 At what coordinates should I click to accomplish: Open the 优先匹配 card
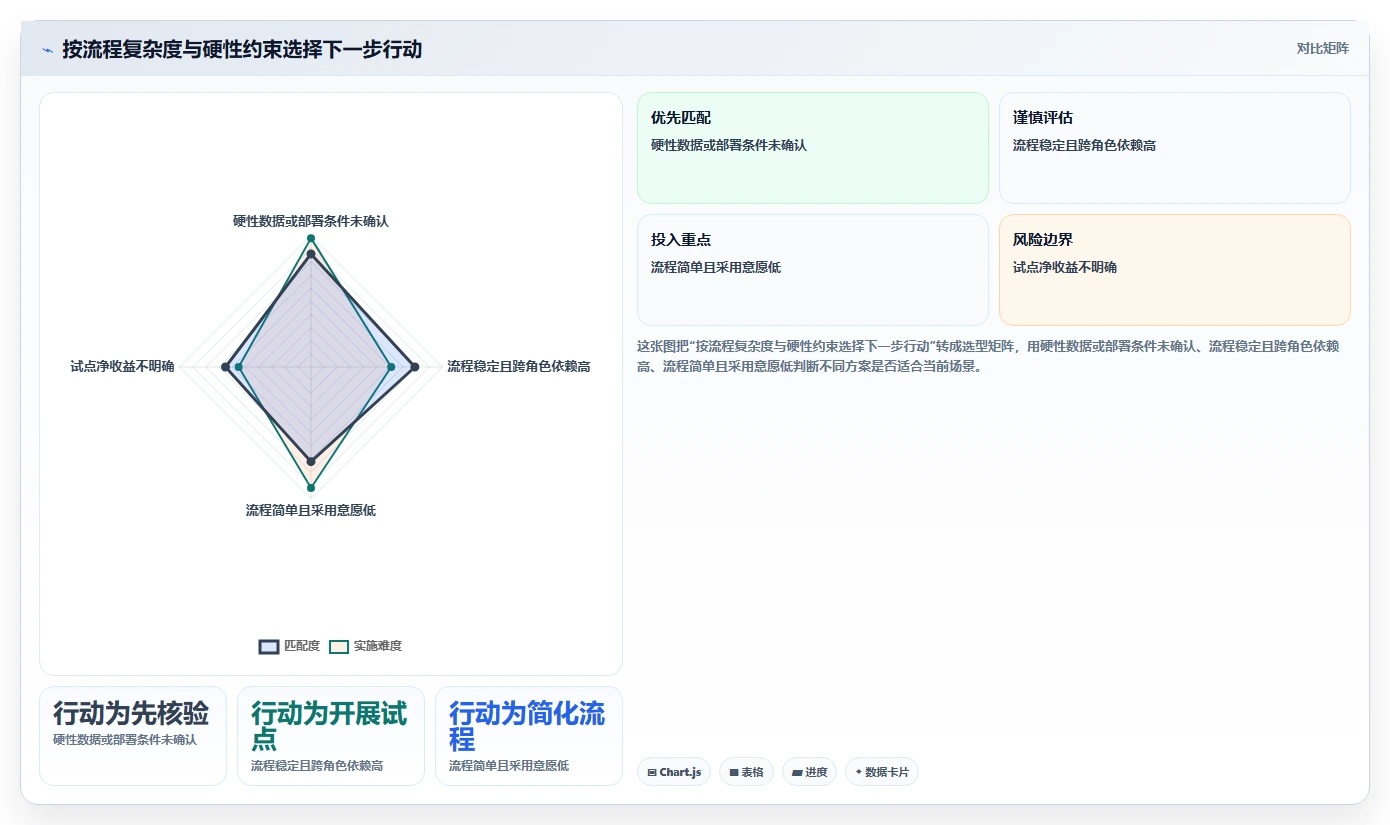[x=813, y=148]
